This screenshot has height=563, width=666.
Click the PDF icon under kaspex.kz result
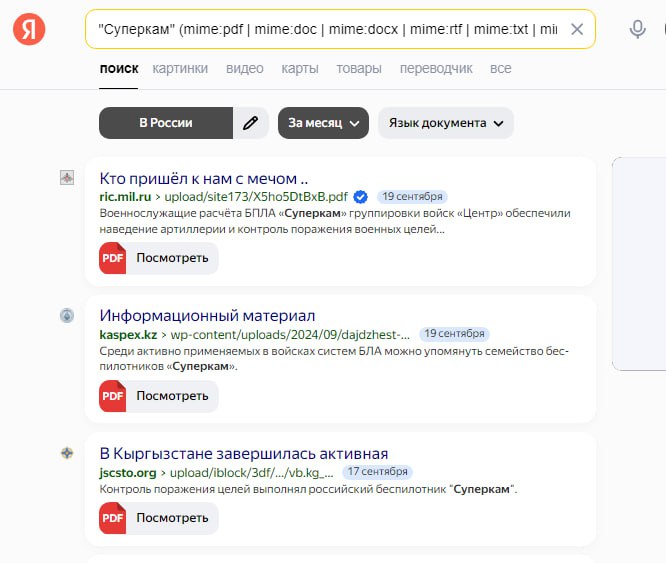pyautogui.click(x=113, y=396)
